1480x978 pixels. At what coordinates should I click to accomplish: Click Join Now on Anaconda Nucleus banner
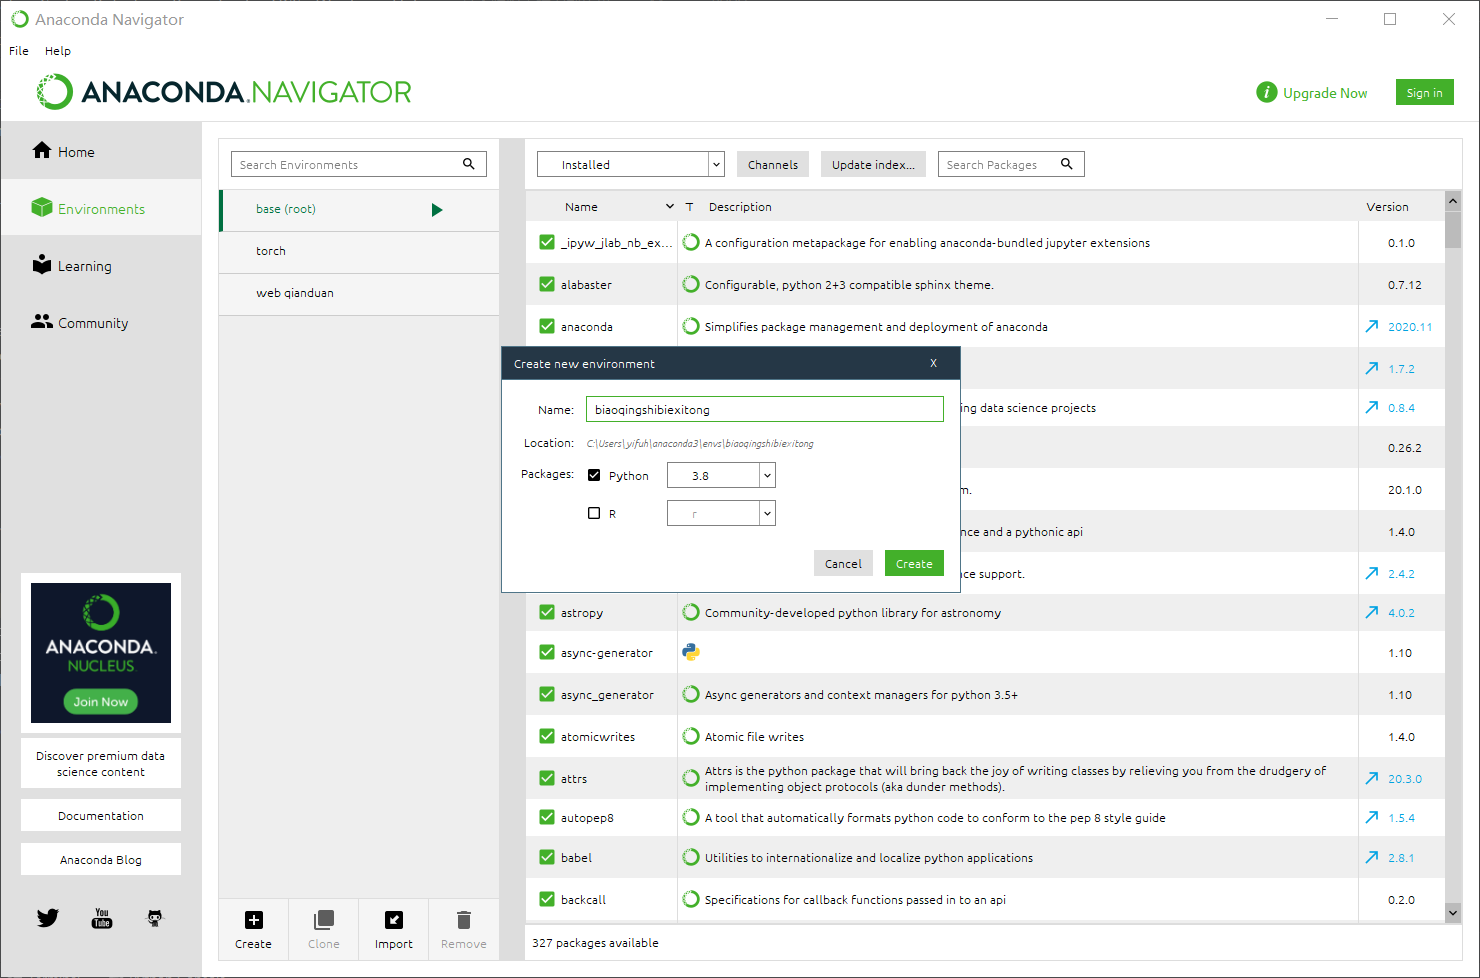click(101, 701)
